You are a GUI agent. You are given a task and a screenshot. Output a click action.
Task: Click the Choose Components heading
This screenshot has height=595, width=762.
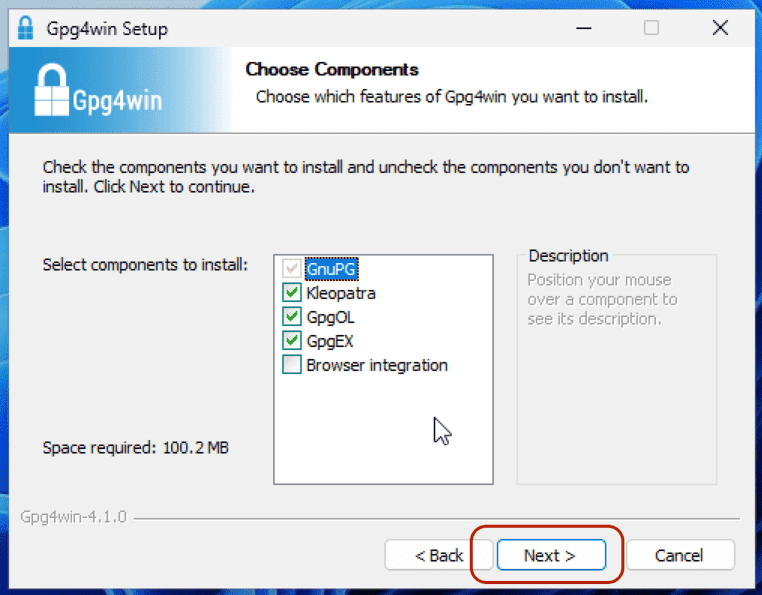click(332, 70)
